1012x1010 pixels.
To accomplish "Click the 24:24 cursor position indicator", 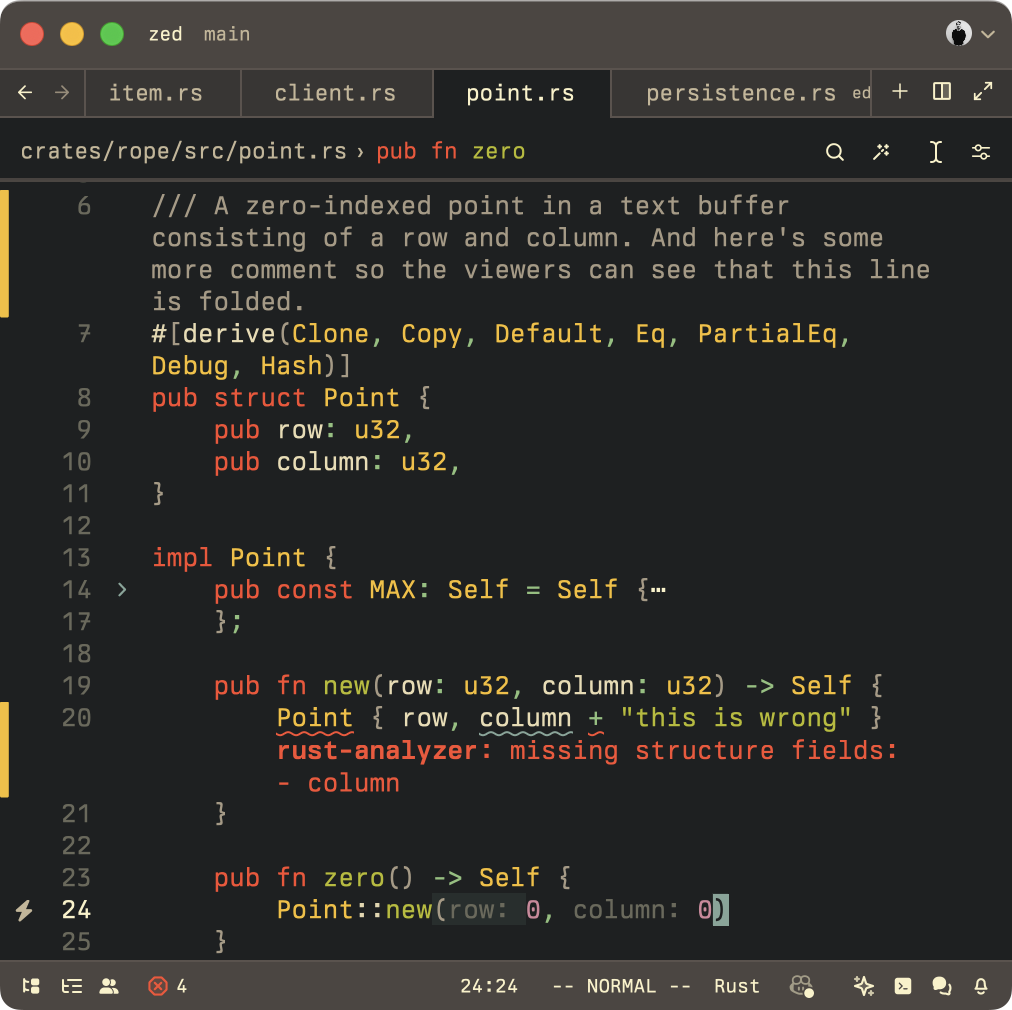I will coord(489,986).
